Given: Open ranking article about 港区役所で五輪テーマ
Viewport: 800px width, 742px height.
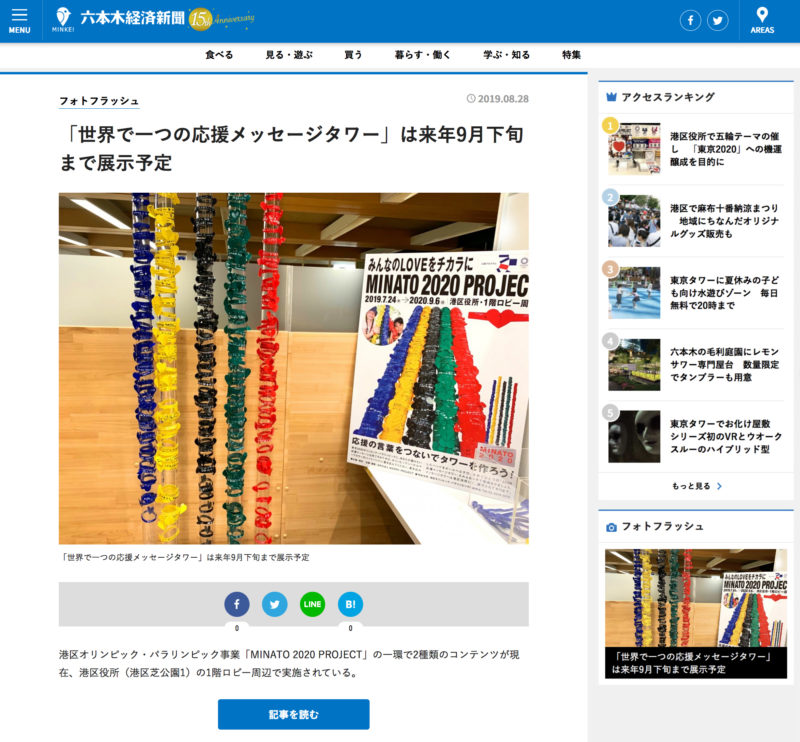Looking at the screenshot, I should tap(726, 149).
